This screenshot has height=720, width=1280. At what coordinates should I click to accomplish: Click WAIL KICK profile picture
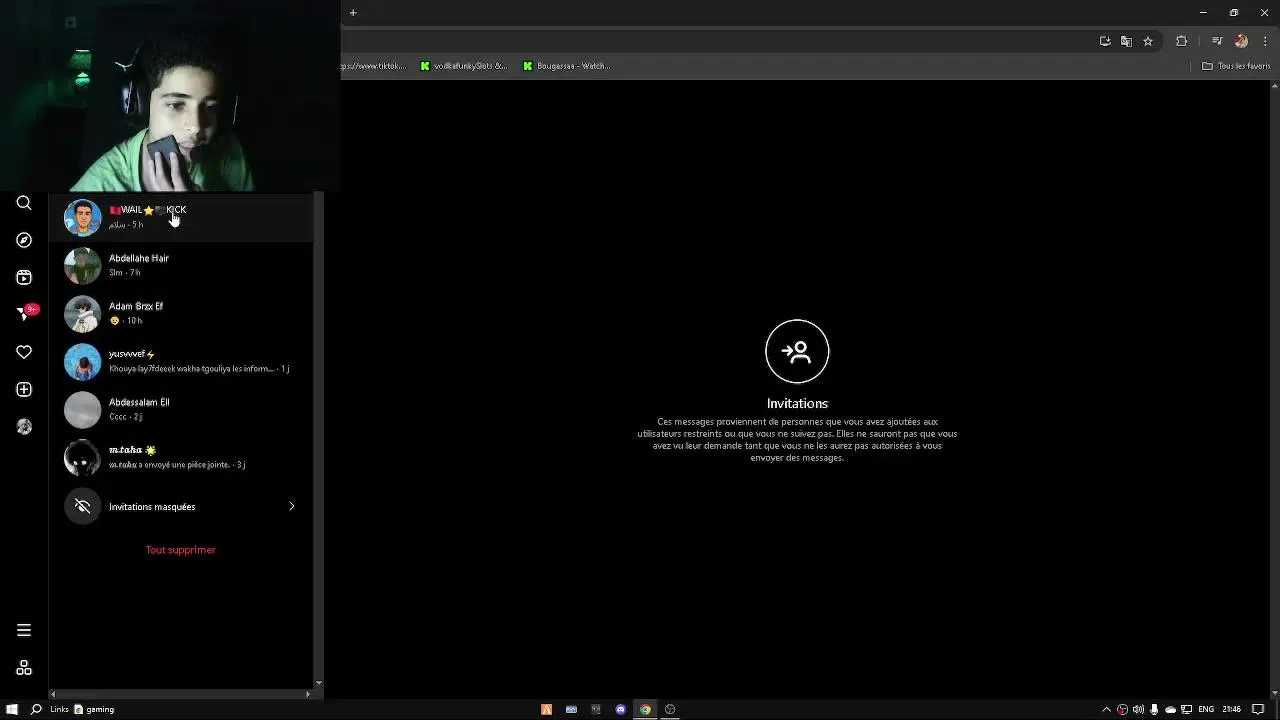[x=83, y=217]
